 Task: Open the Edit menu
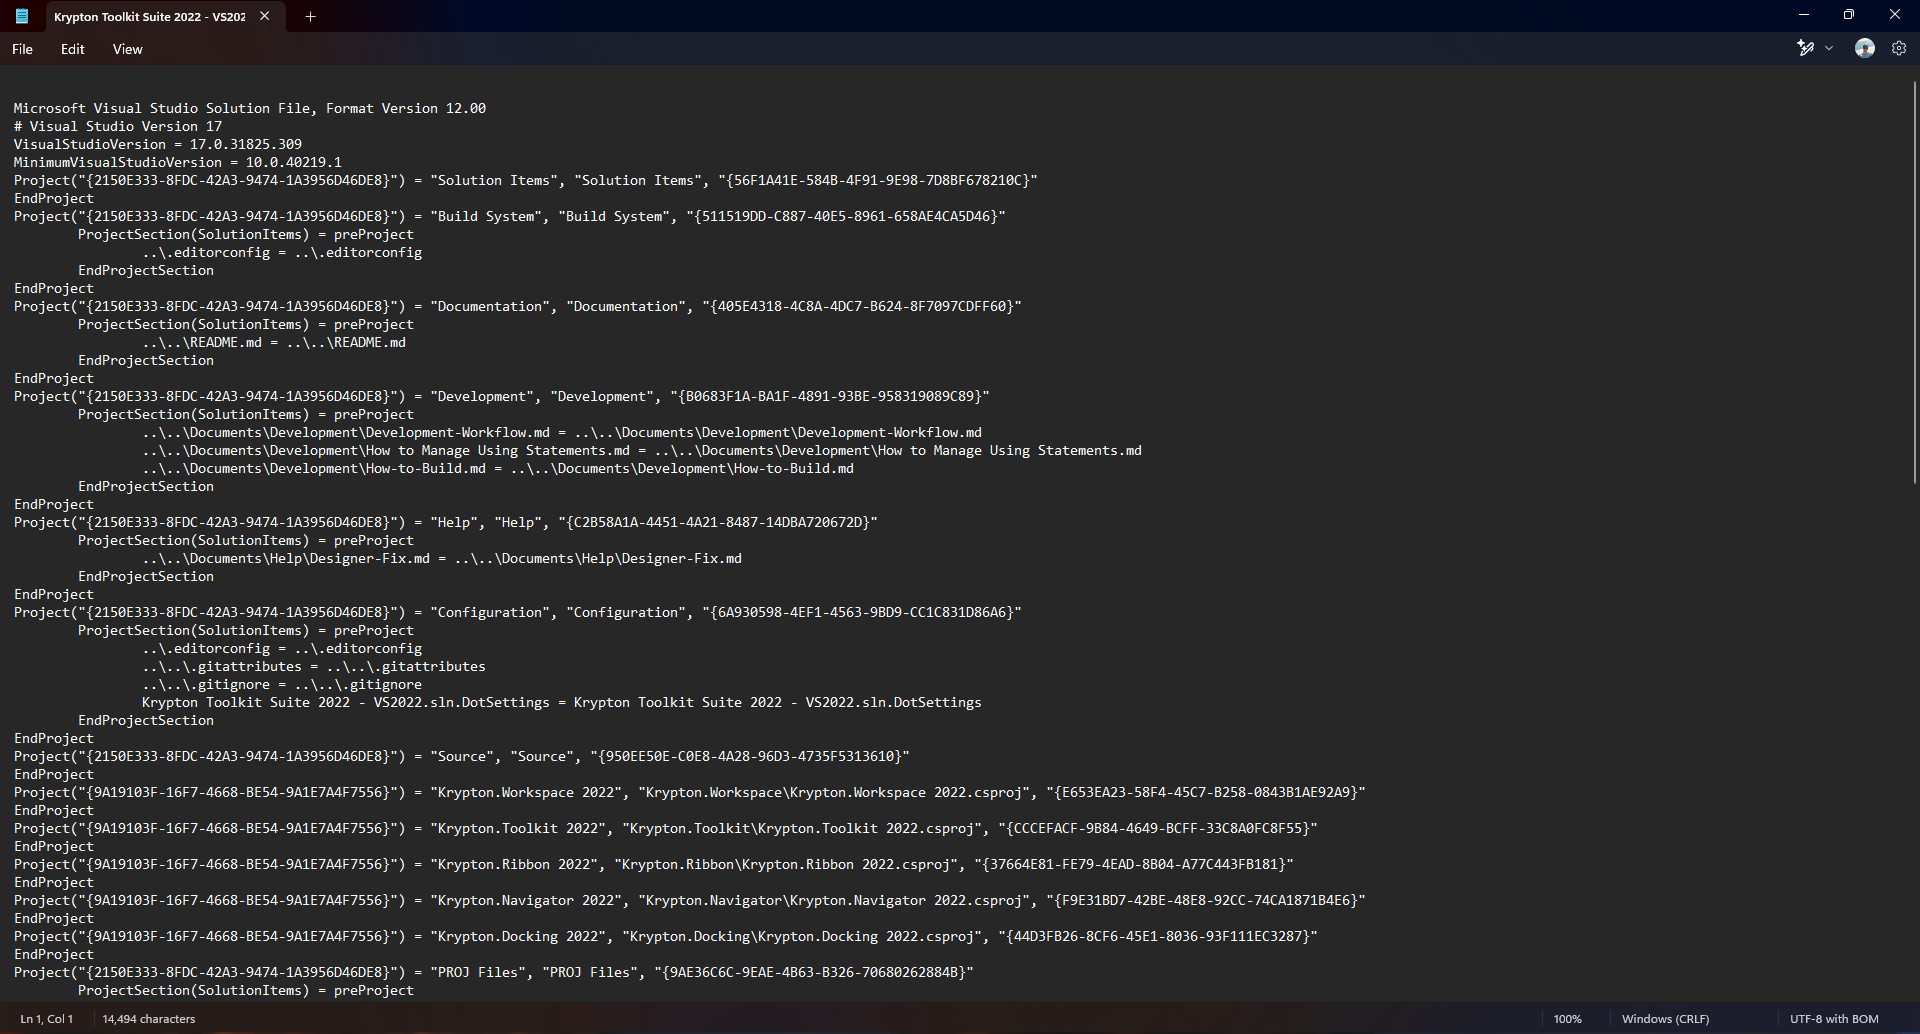tap(72, 49)
